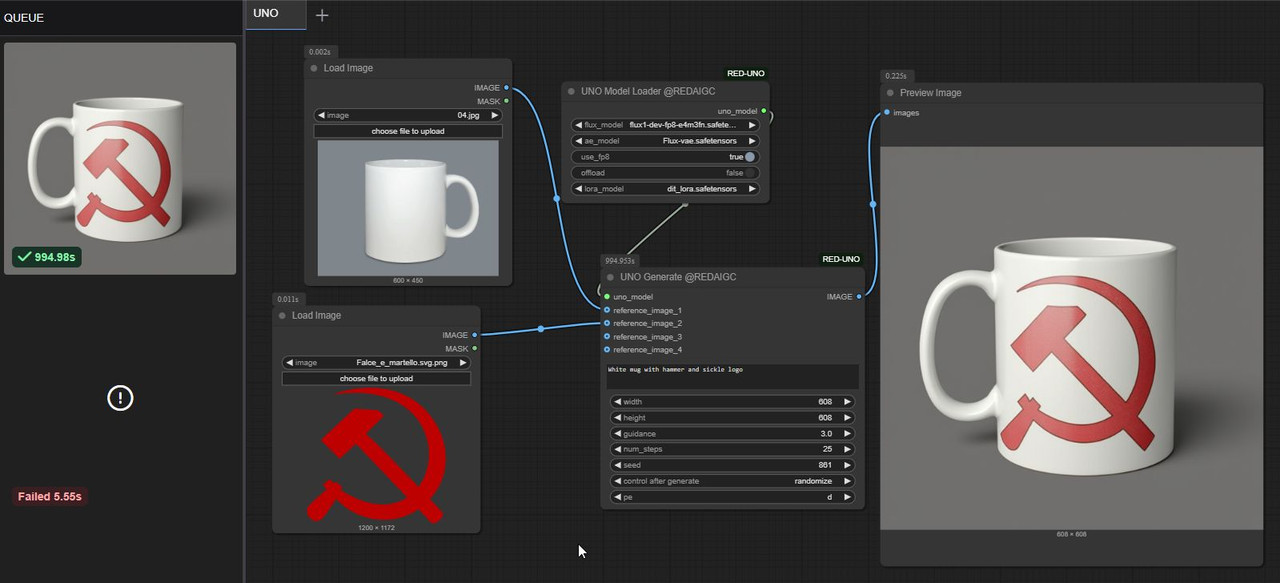Screen dimensions: 1280x583
Task: Open a new workflow tab with plus icon
Action: coord(321,15)
